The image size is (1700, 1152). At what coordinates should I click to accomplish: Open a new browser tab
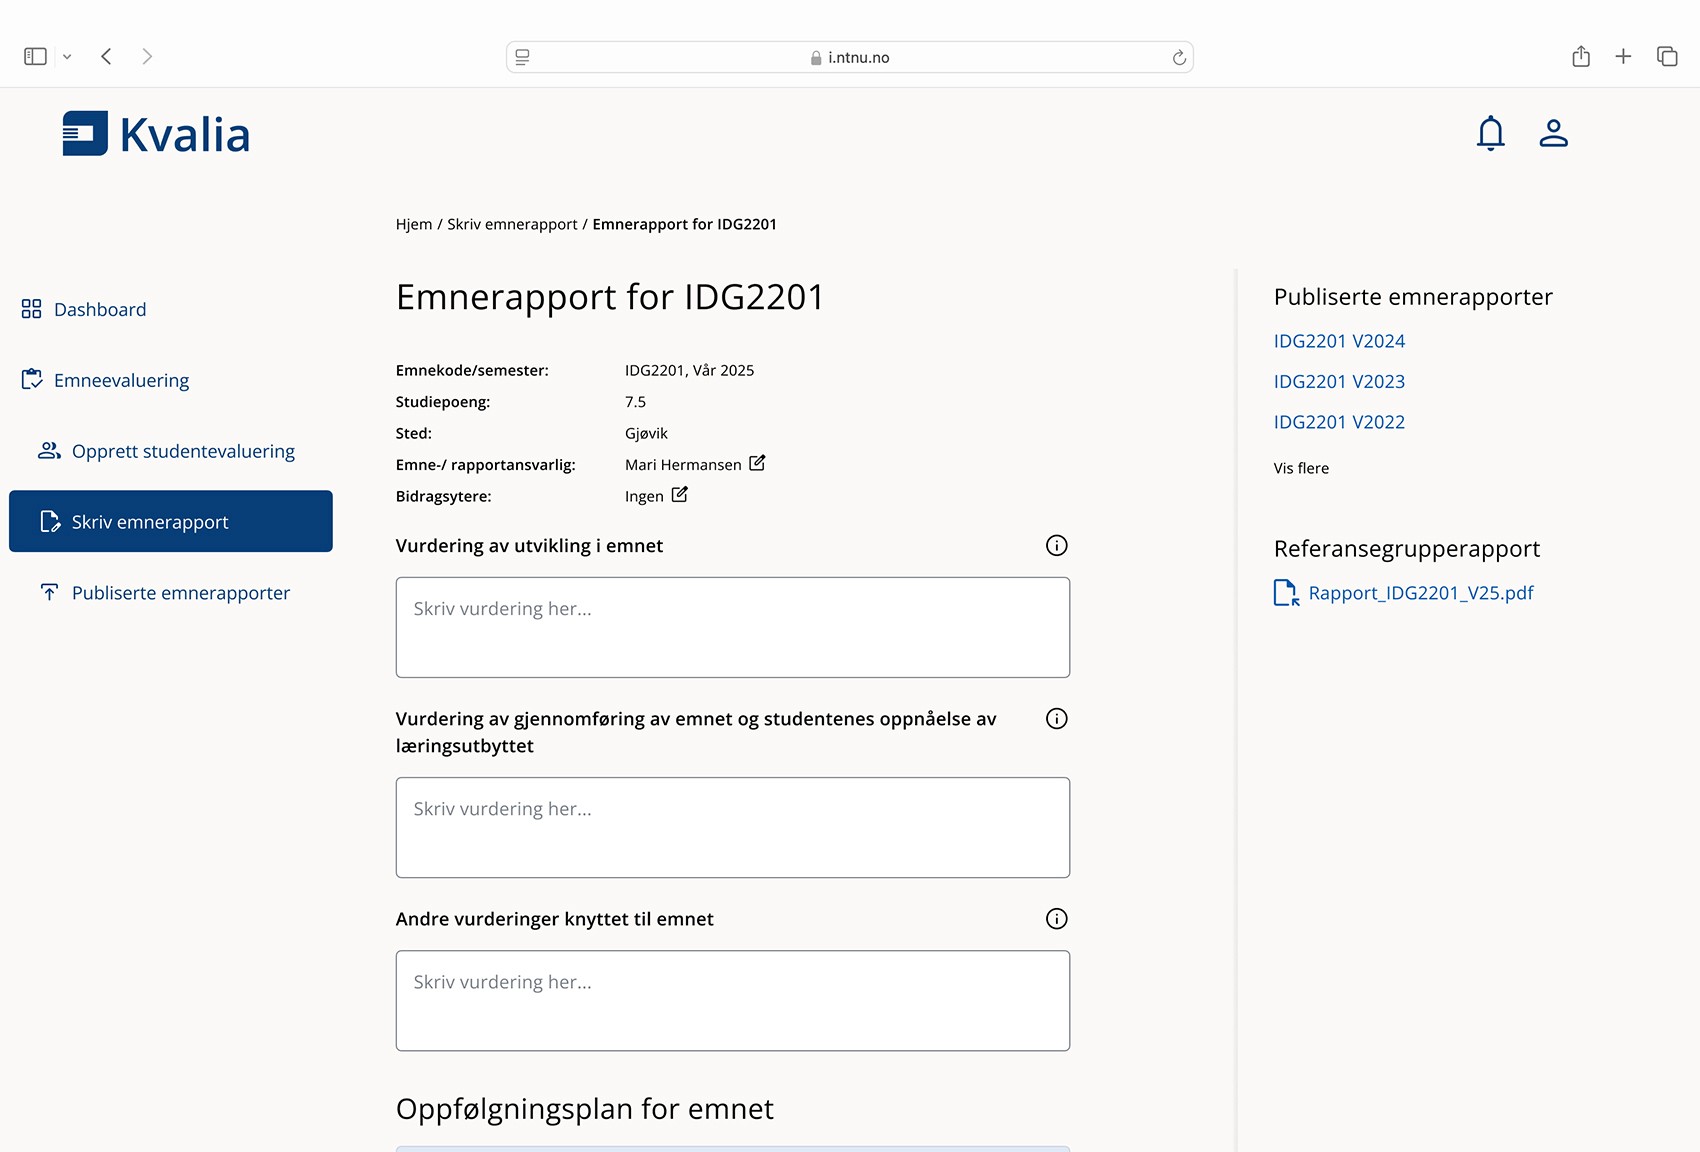coord(1623,56)
